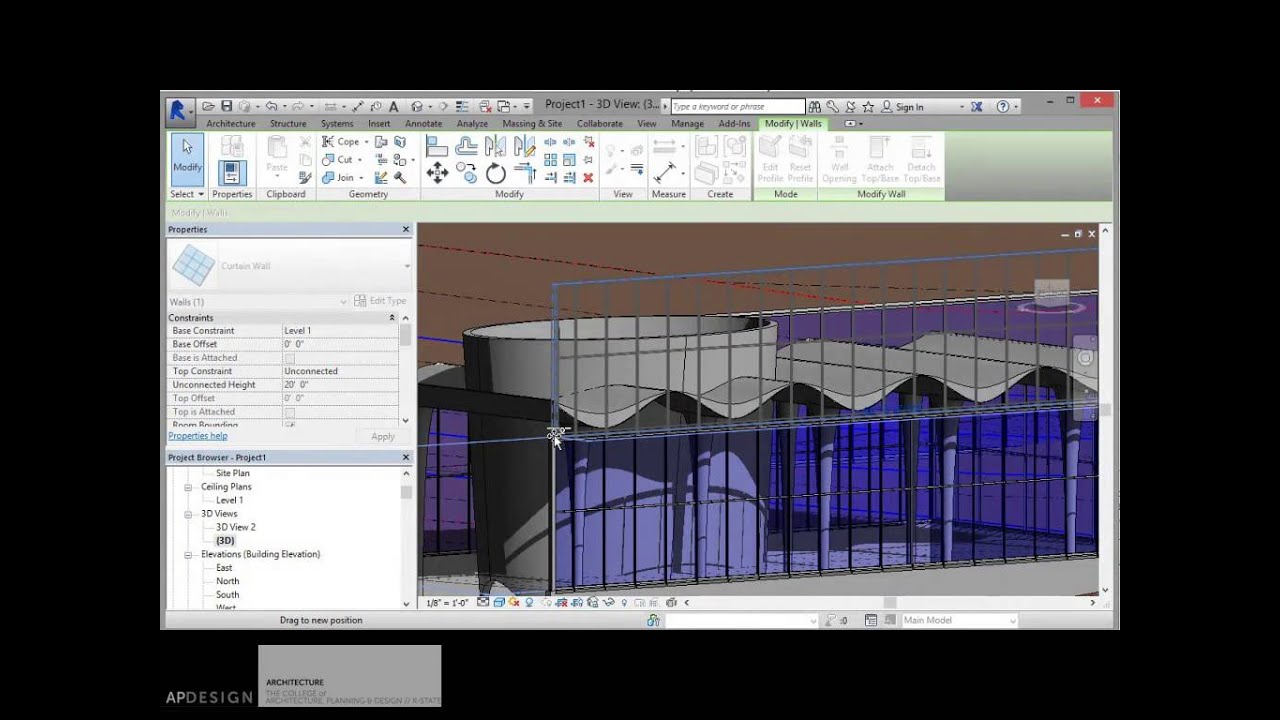The width and height of the screenshot is (1280, 720).
Task: Click the Edit Type button
Action: (x=380, y=301)
